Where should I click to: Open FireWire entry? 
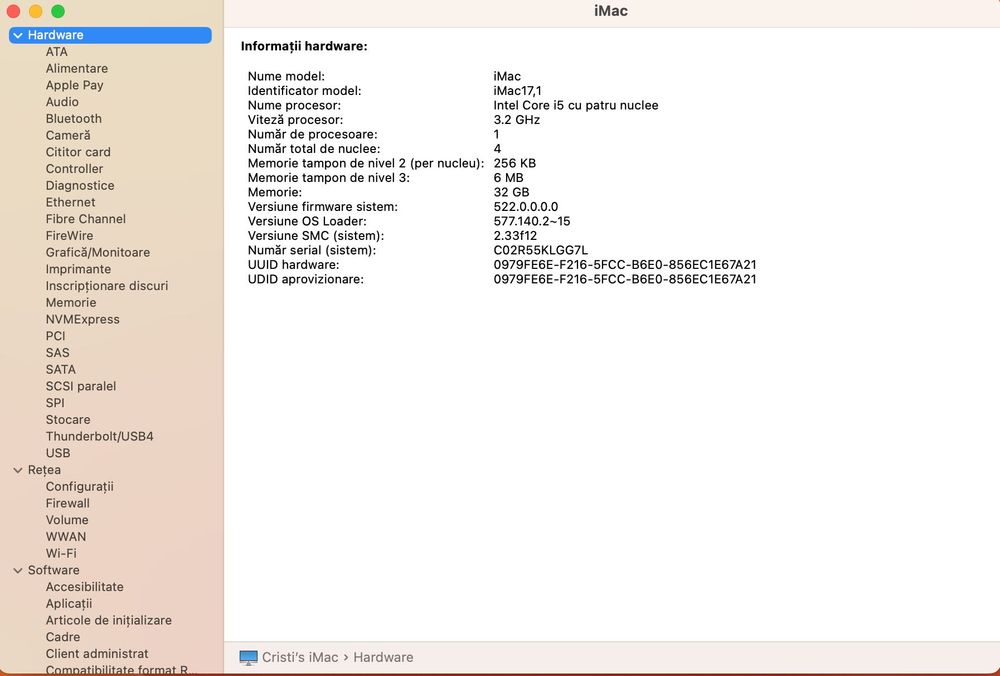coord(69,235)
